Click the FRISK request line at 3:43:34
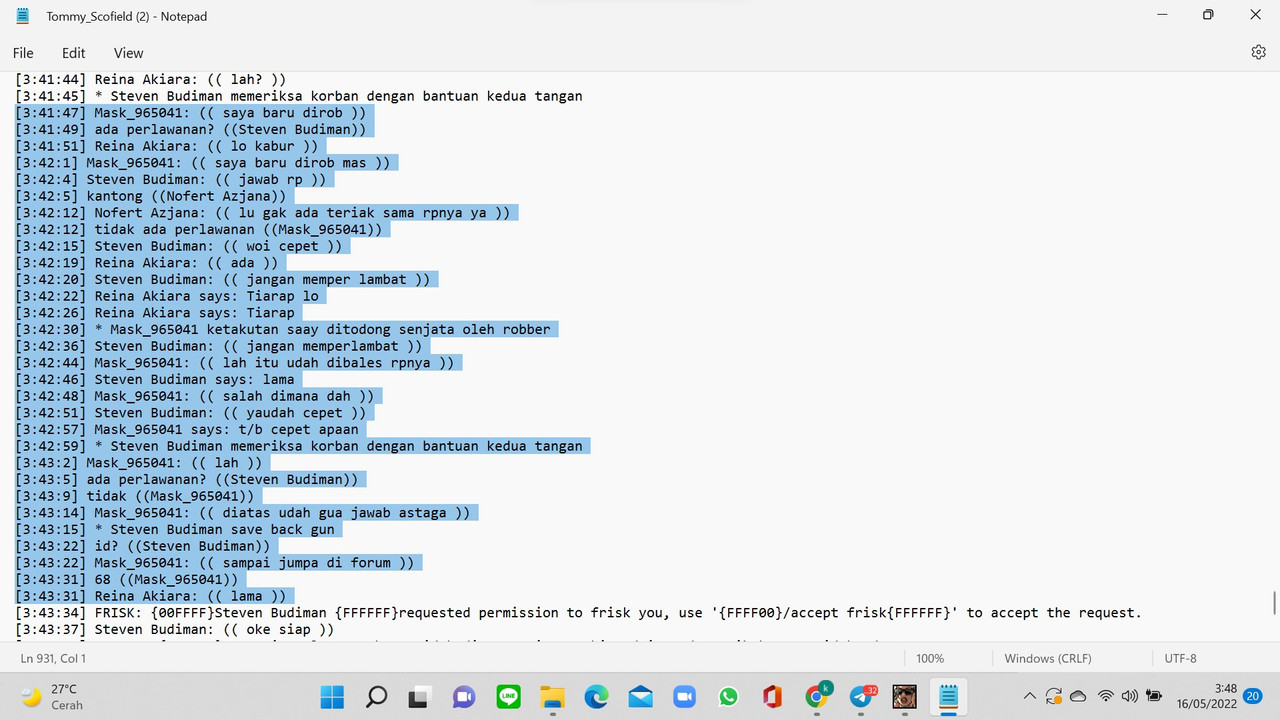Screen dimensions: 1280x720 tap(578, 613)
